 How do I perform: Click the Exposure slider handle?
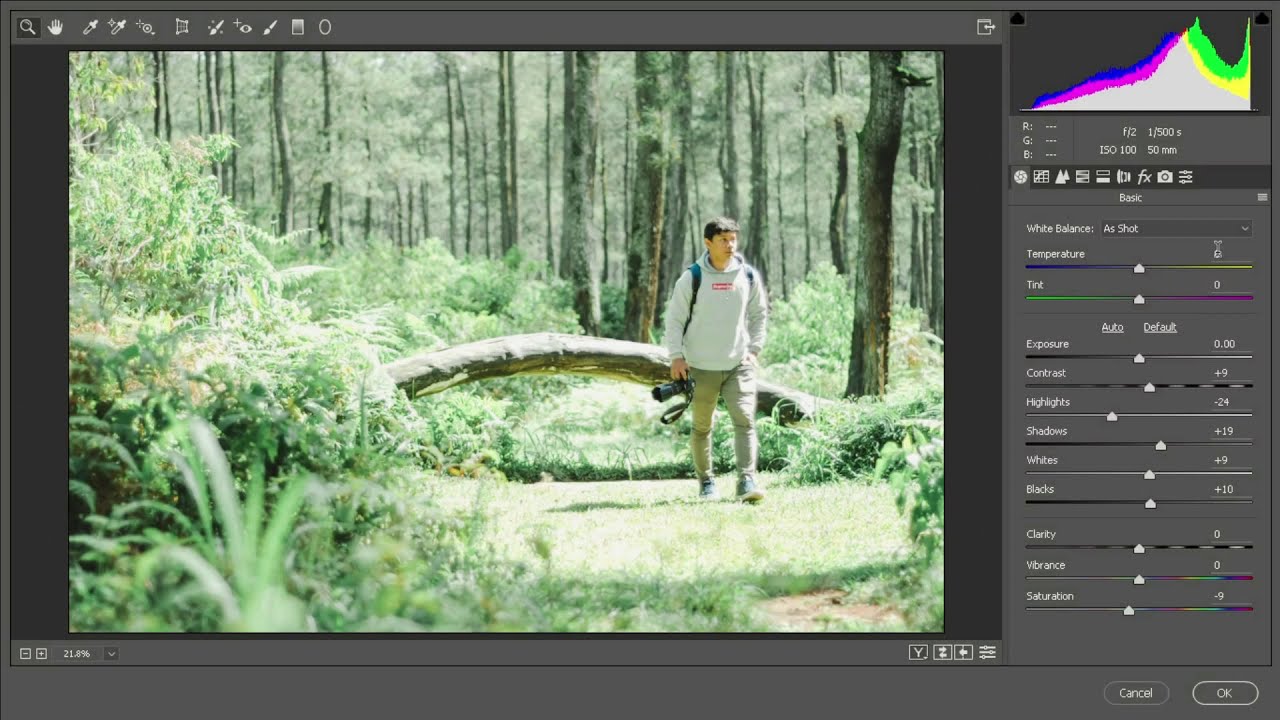click(1139, 358)
